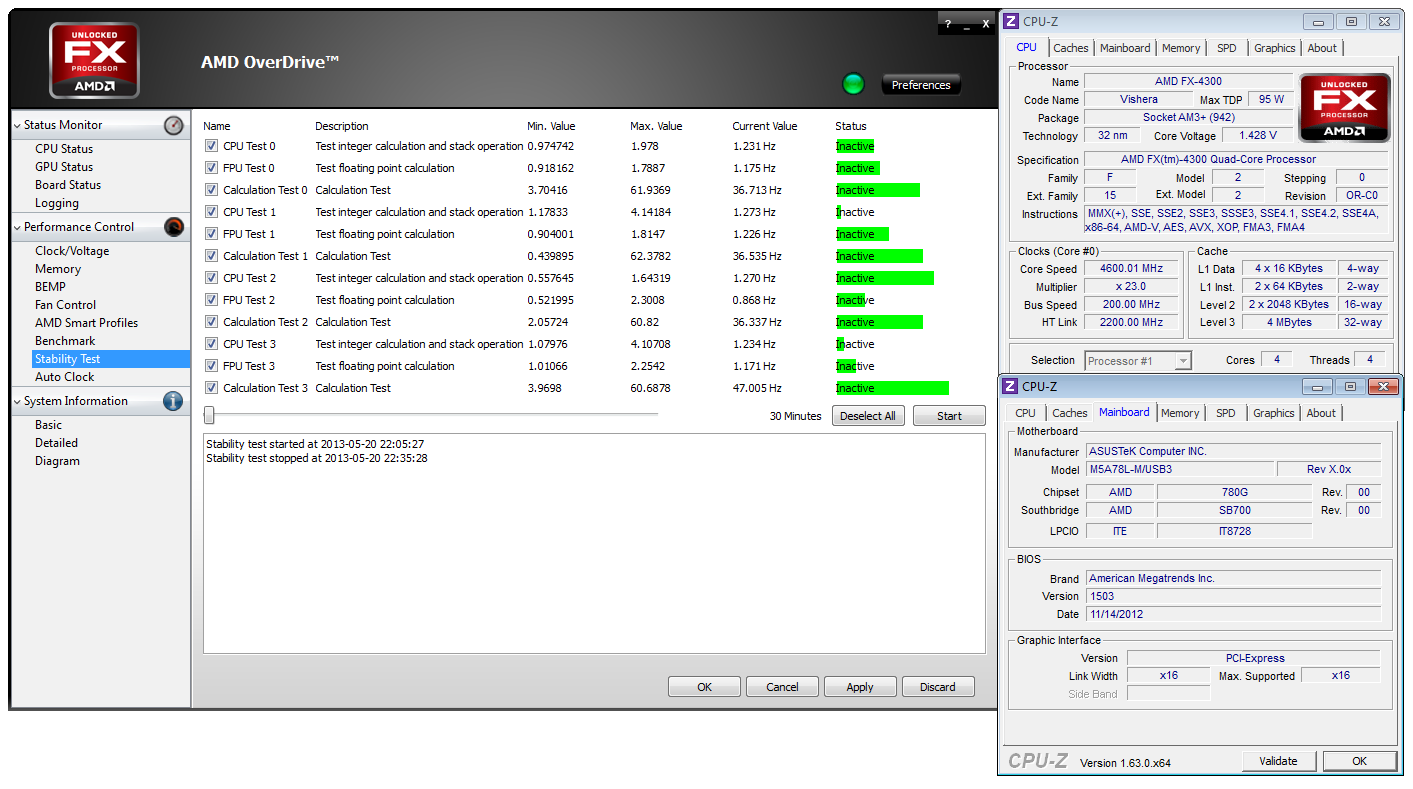Click the AMD FX logo in OverDrive header
Screen dimensions: 1413x789
tap(94, 60)
